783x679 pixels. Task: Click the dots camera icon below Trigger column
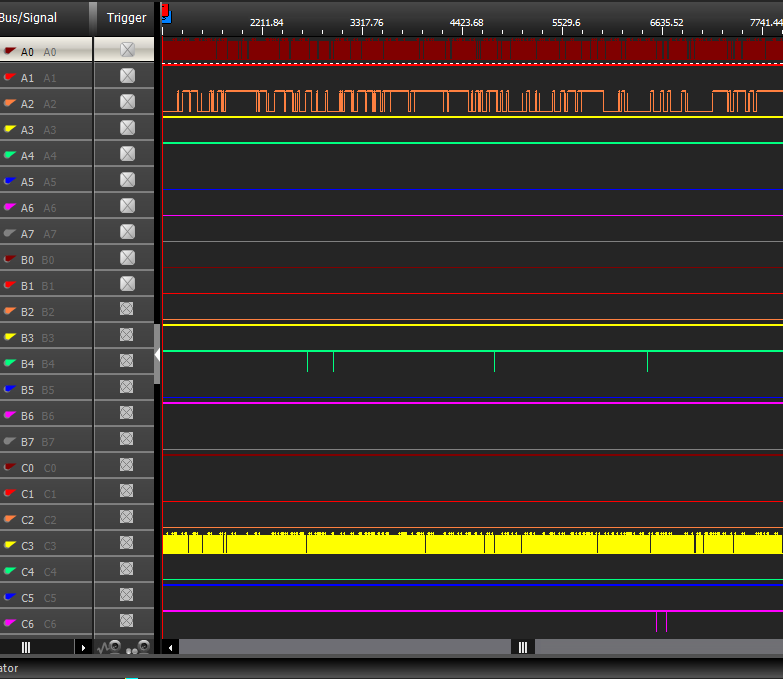138,648
